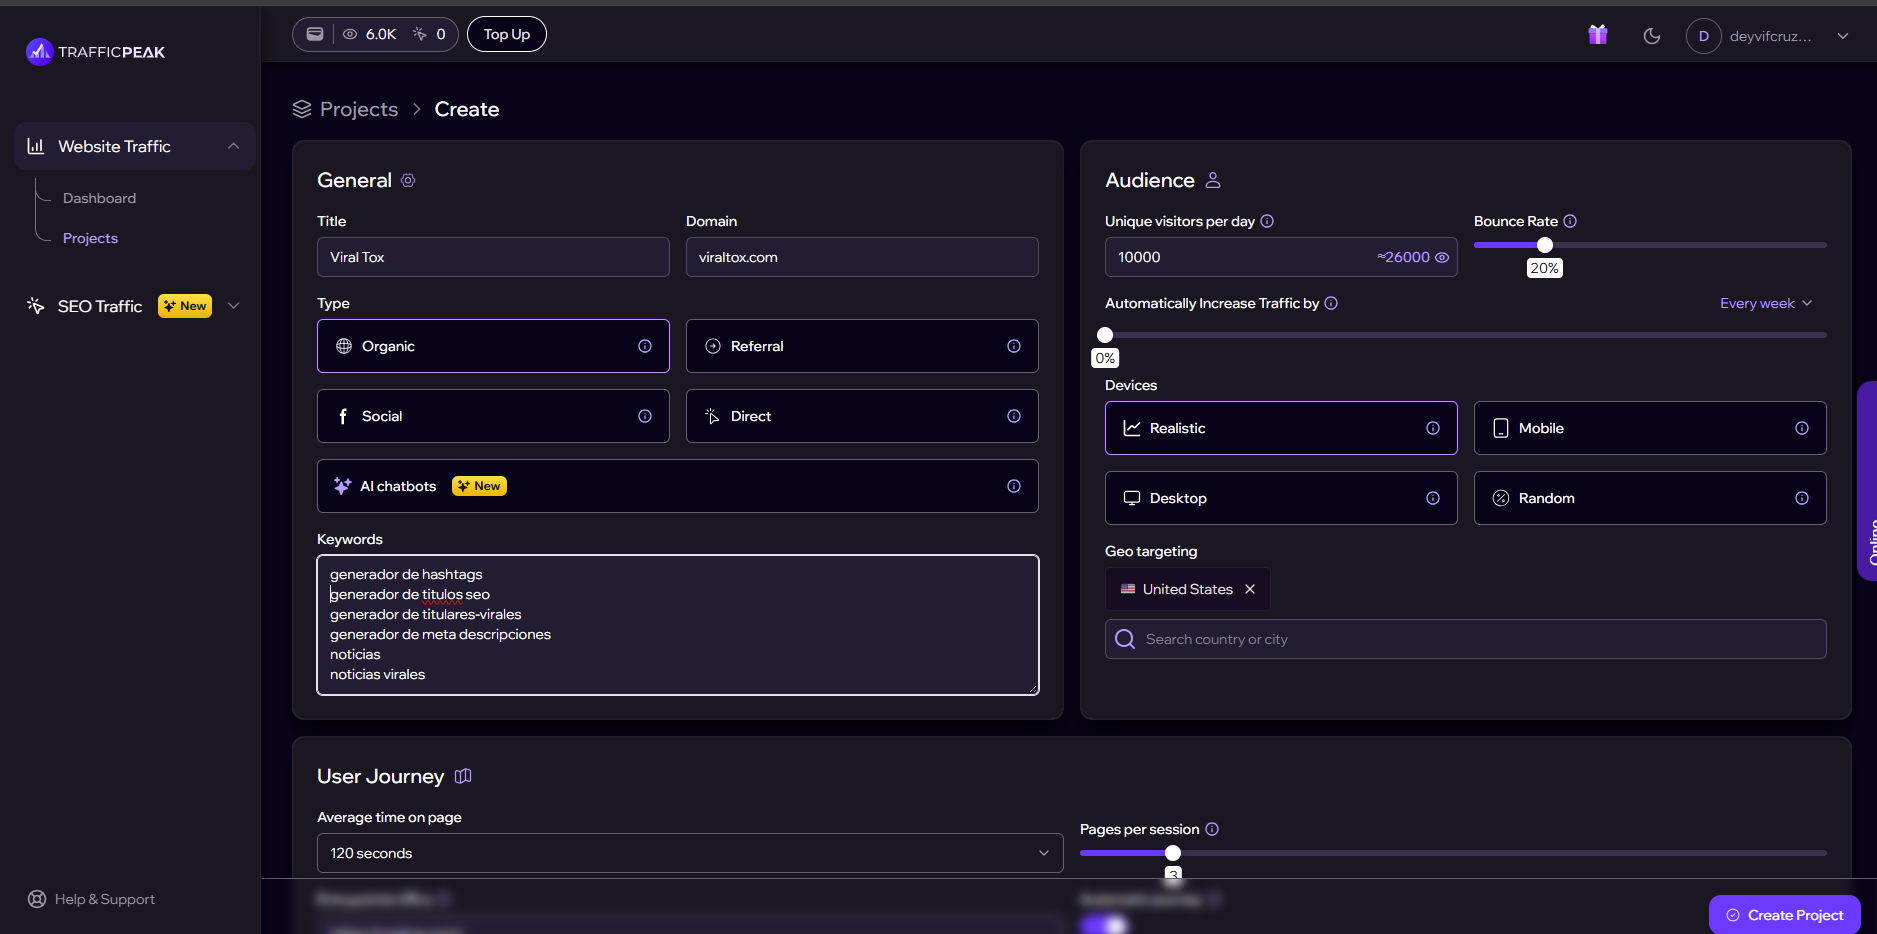Choose Random devices option
Screen dimensions: 1877x934
click(1650, 498)
